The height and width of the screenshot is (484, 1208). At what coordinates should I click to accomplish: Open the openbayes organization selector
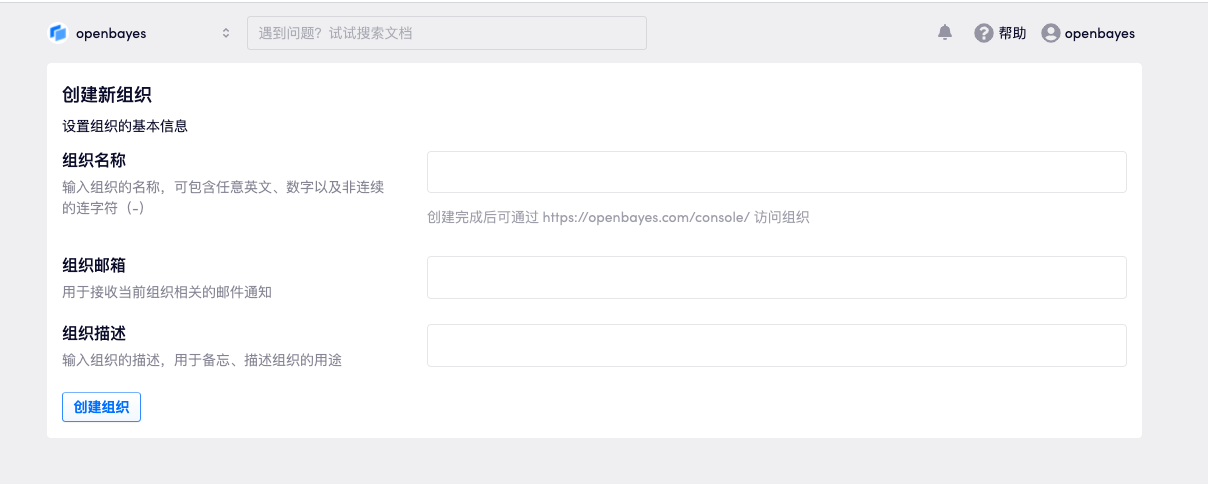[111, 33]
